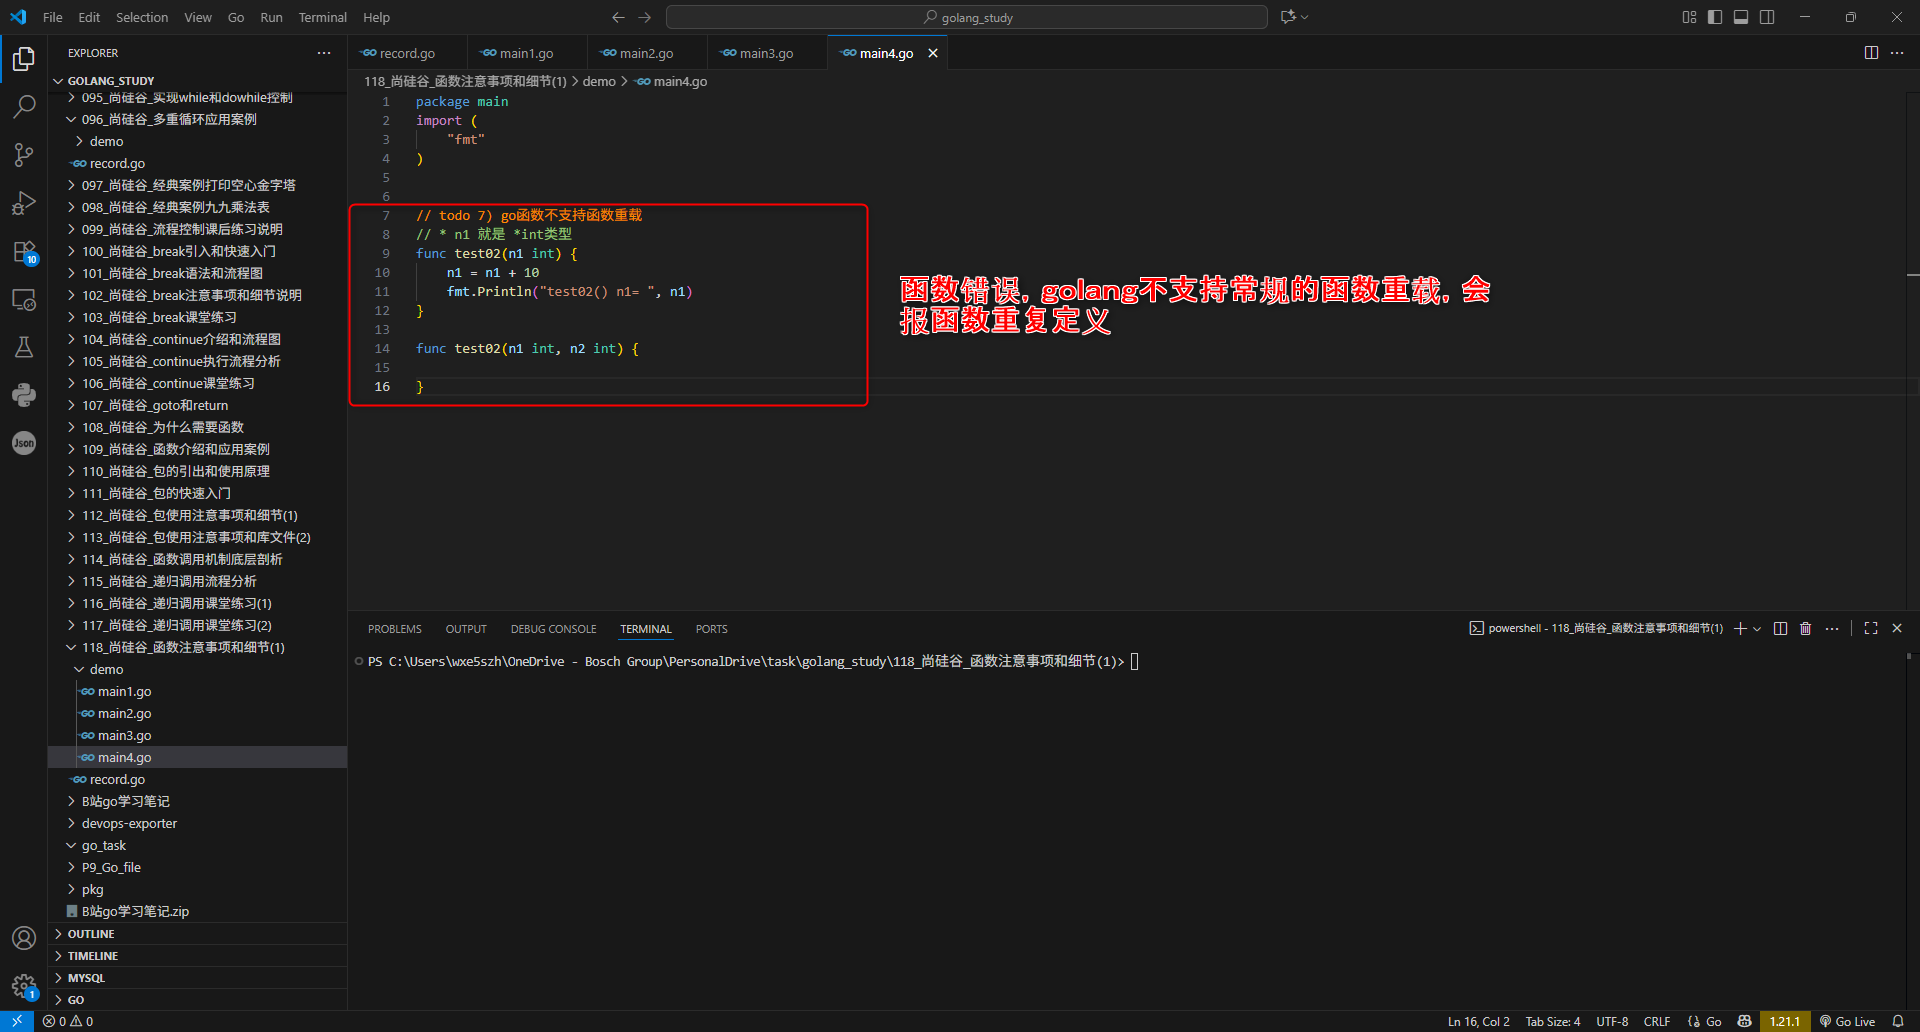Click the demo breadcrumb in editor path
The width and height of the screenshot is (1920, 1032).
(599, 81)
